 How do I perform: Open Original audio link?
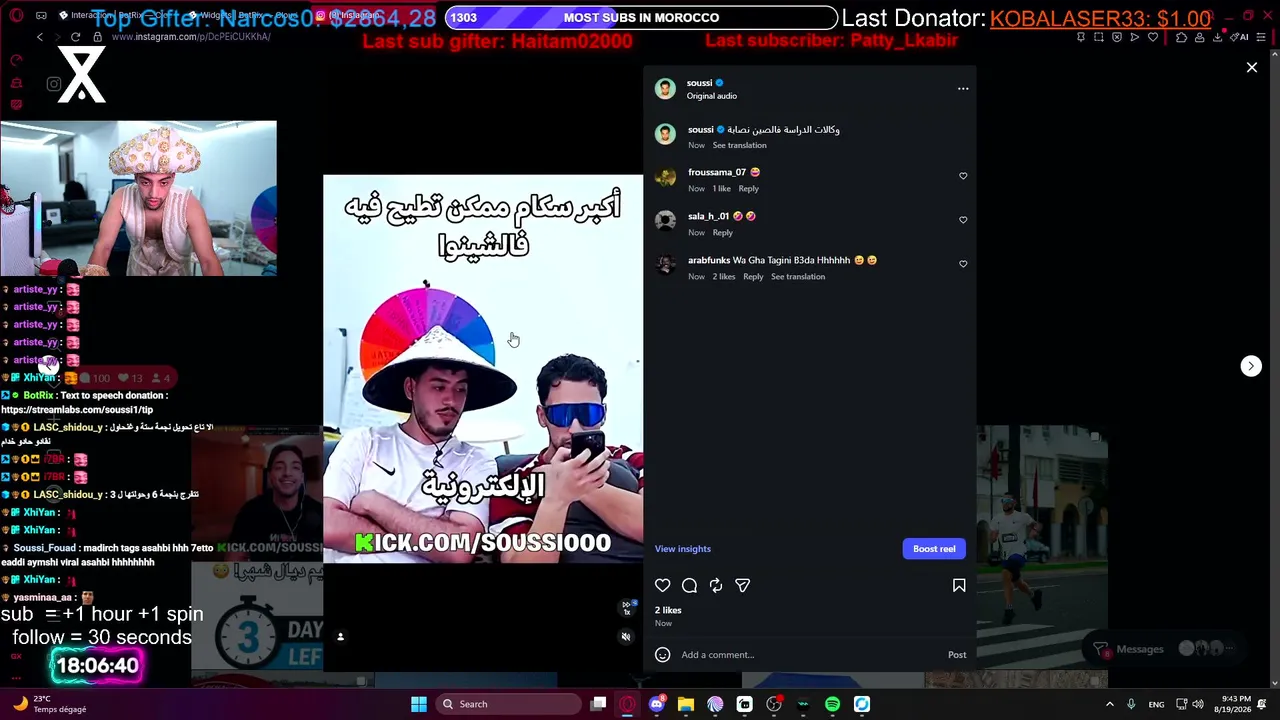pyautogui.click(x=712, y=96)
